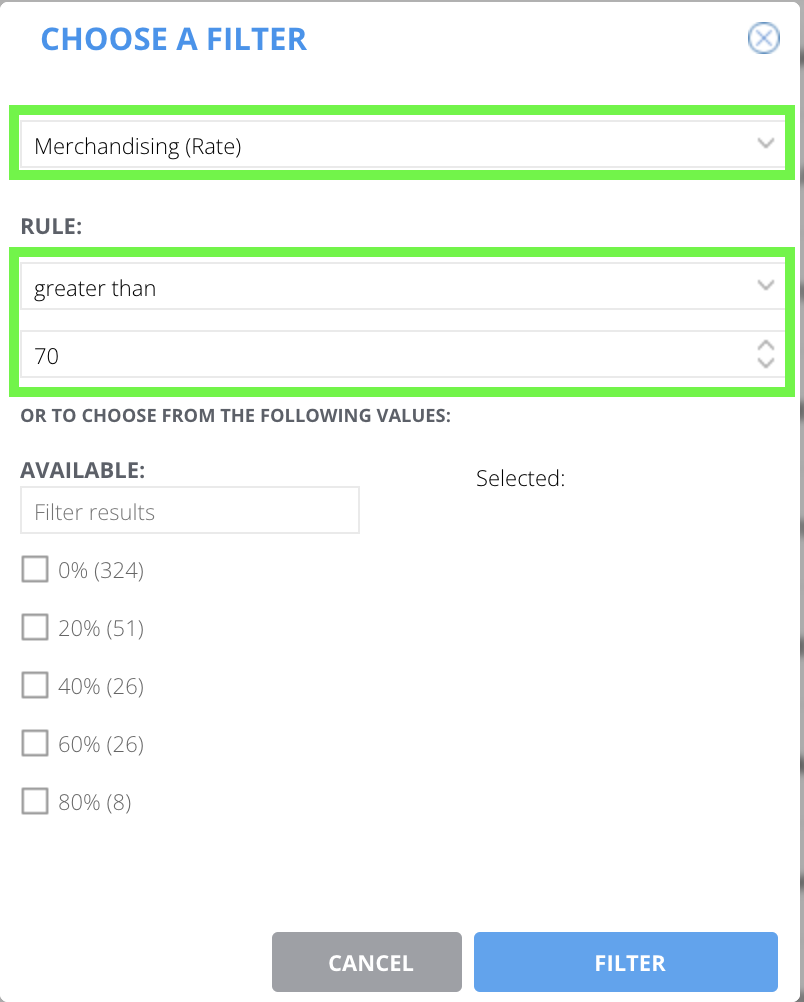The width and height of the screenshot is (804, 1002).
Task: Click into the value field showing 70
Action: click(x=380, y=355)
